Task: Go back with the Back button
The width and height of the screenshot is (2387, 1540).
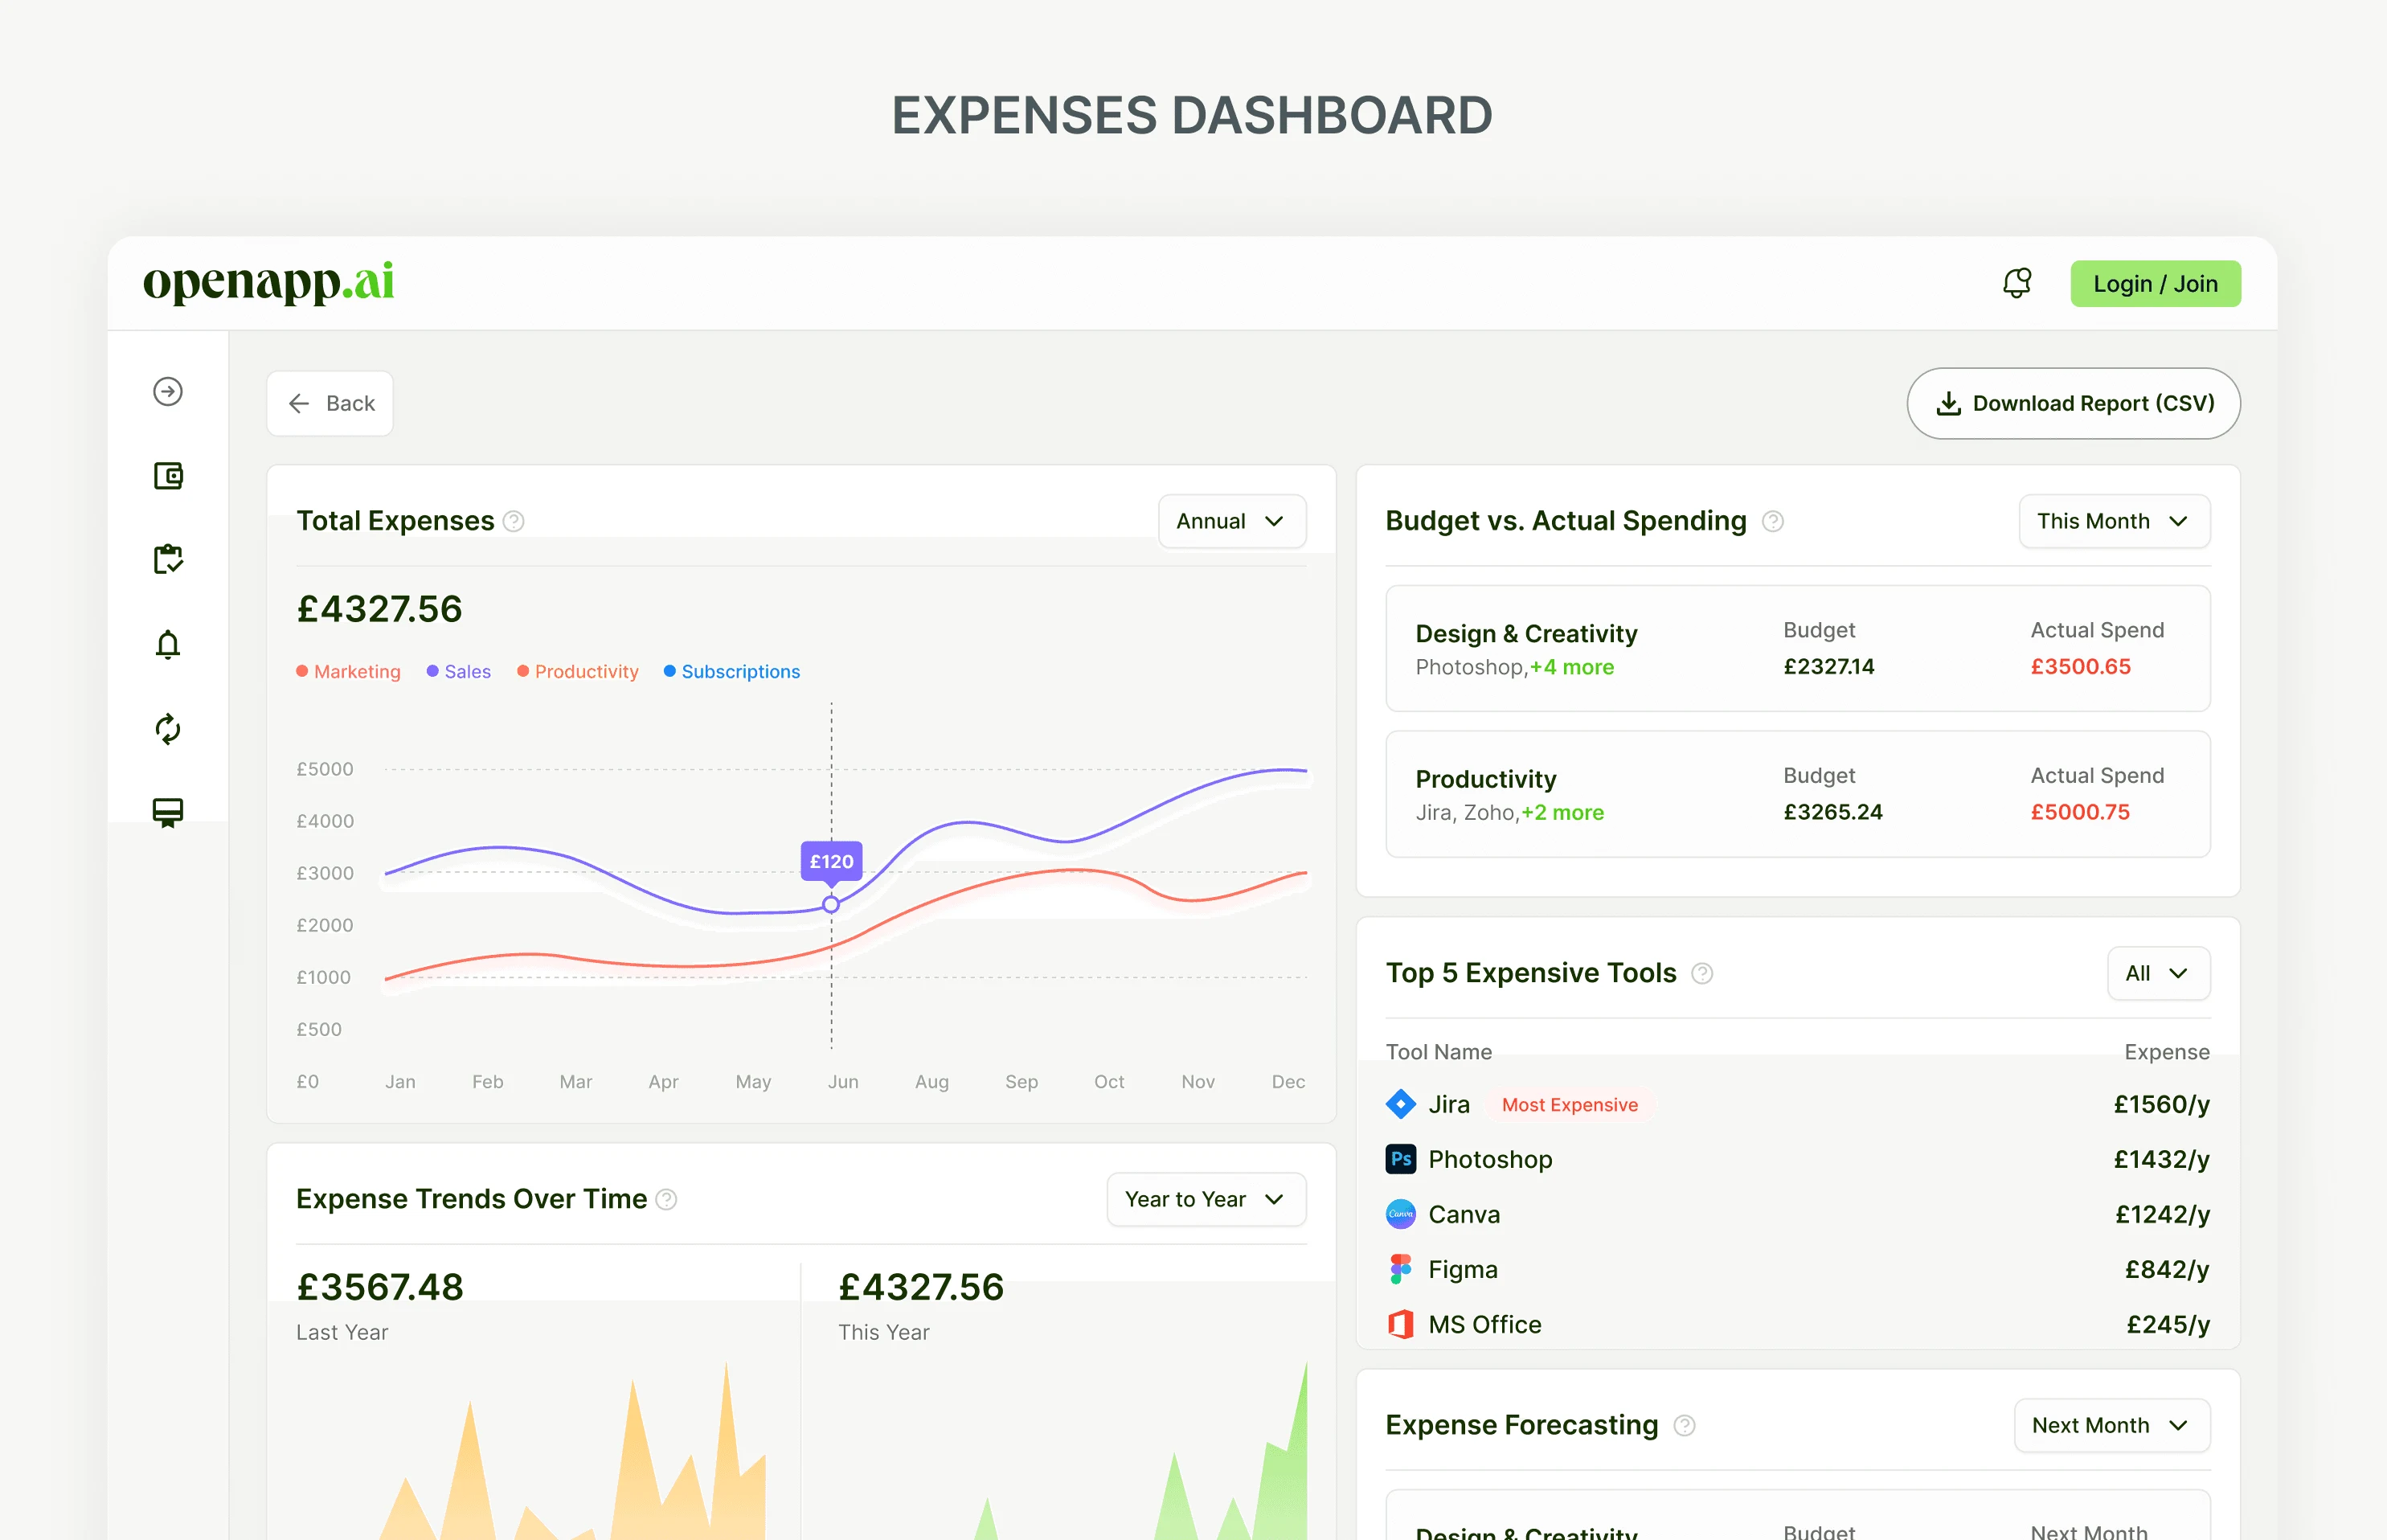Action: pos(330,403)
